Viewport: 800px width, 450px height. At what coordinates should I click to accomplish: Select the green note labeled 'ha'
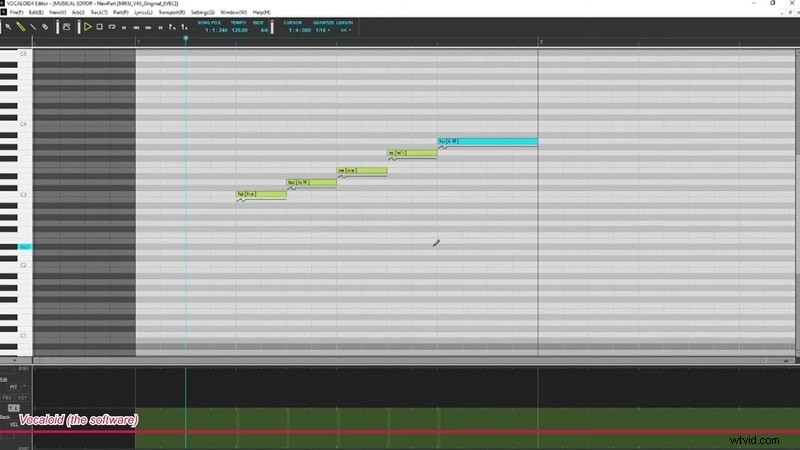coord(261,194)
